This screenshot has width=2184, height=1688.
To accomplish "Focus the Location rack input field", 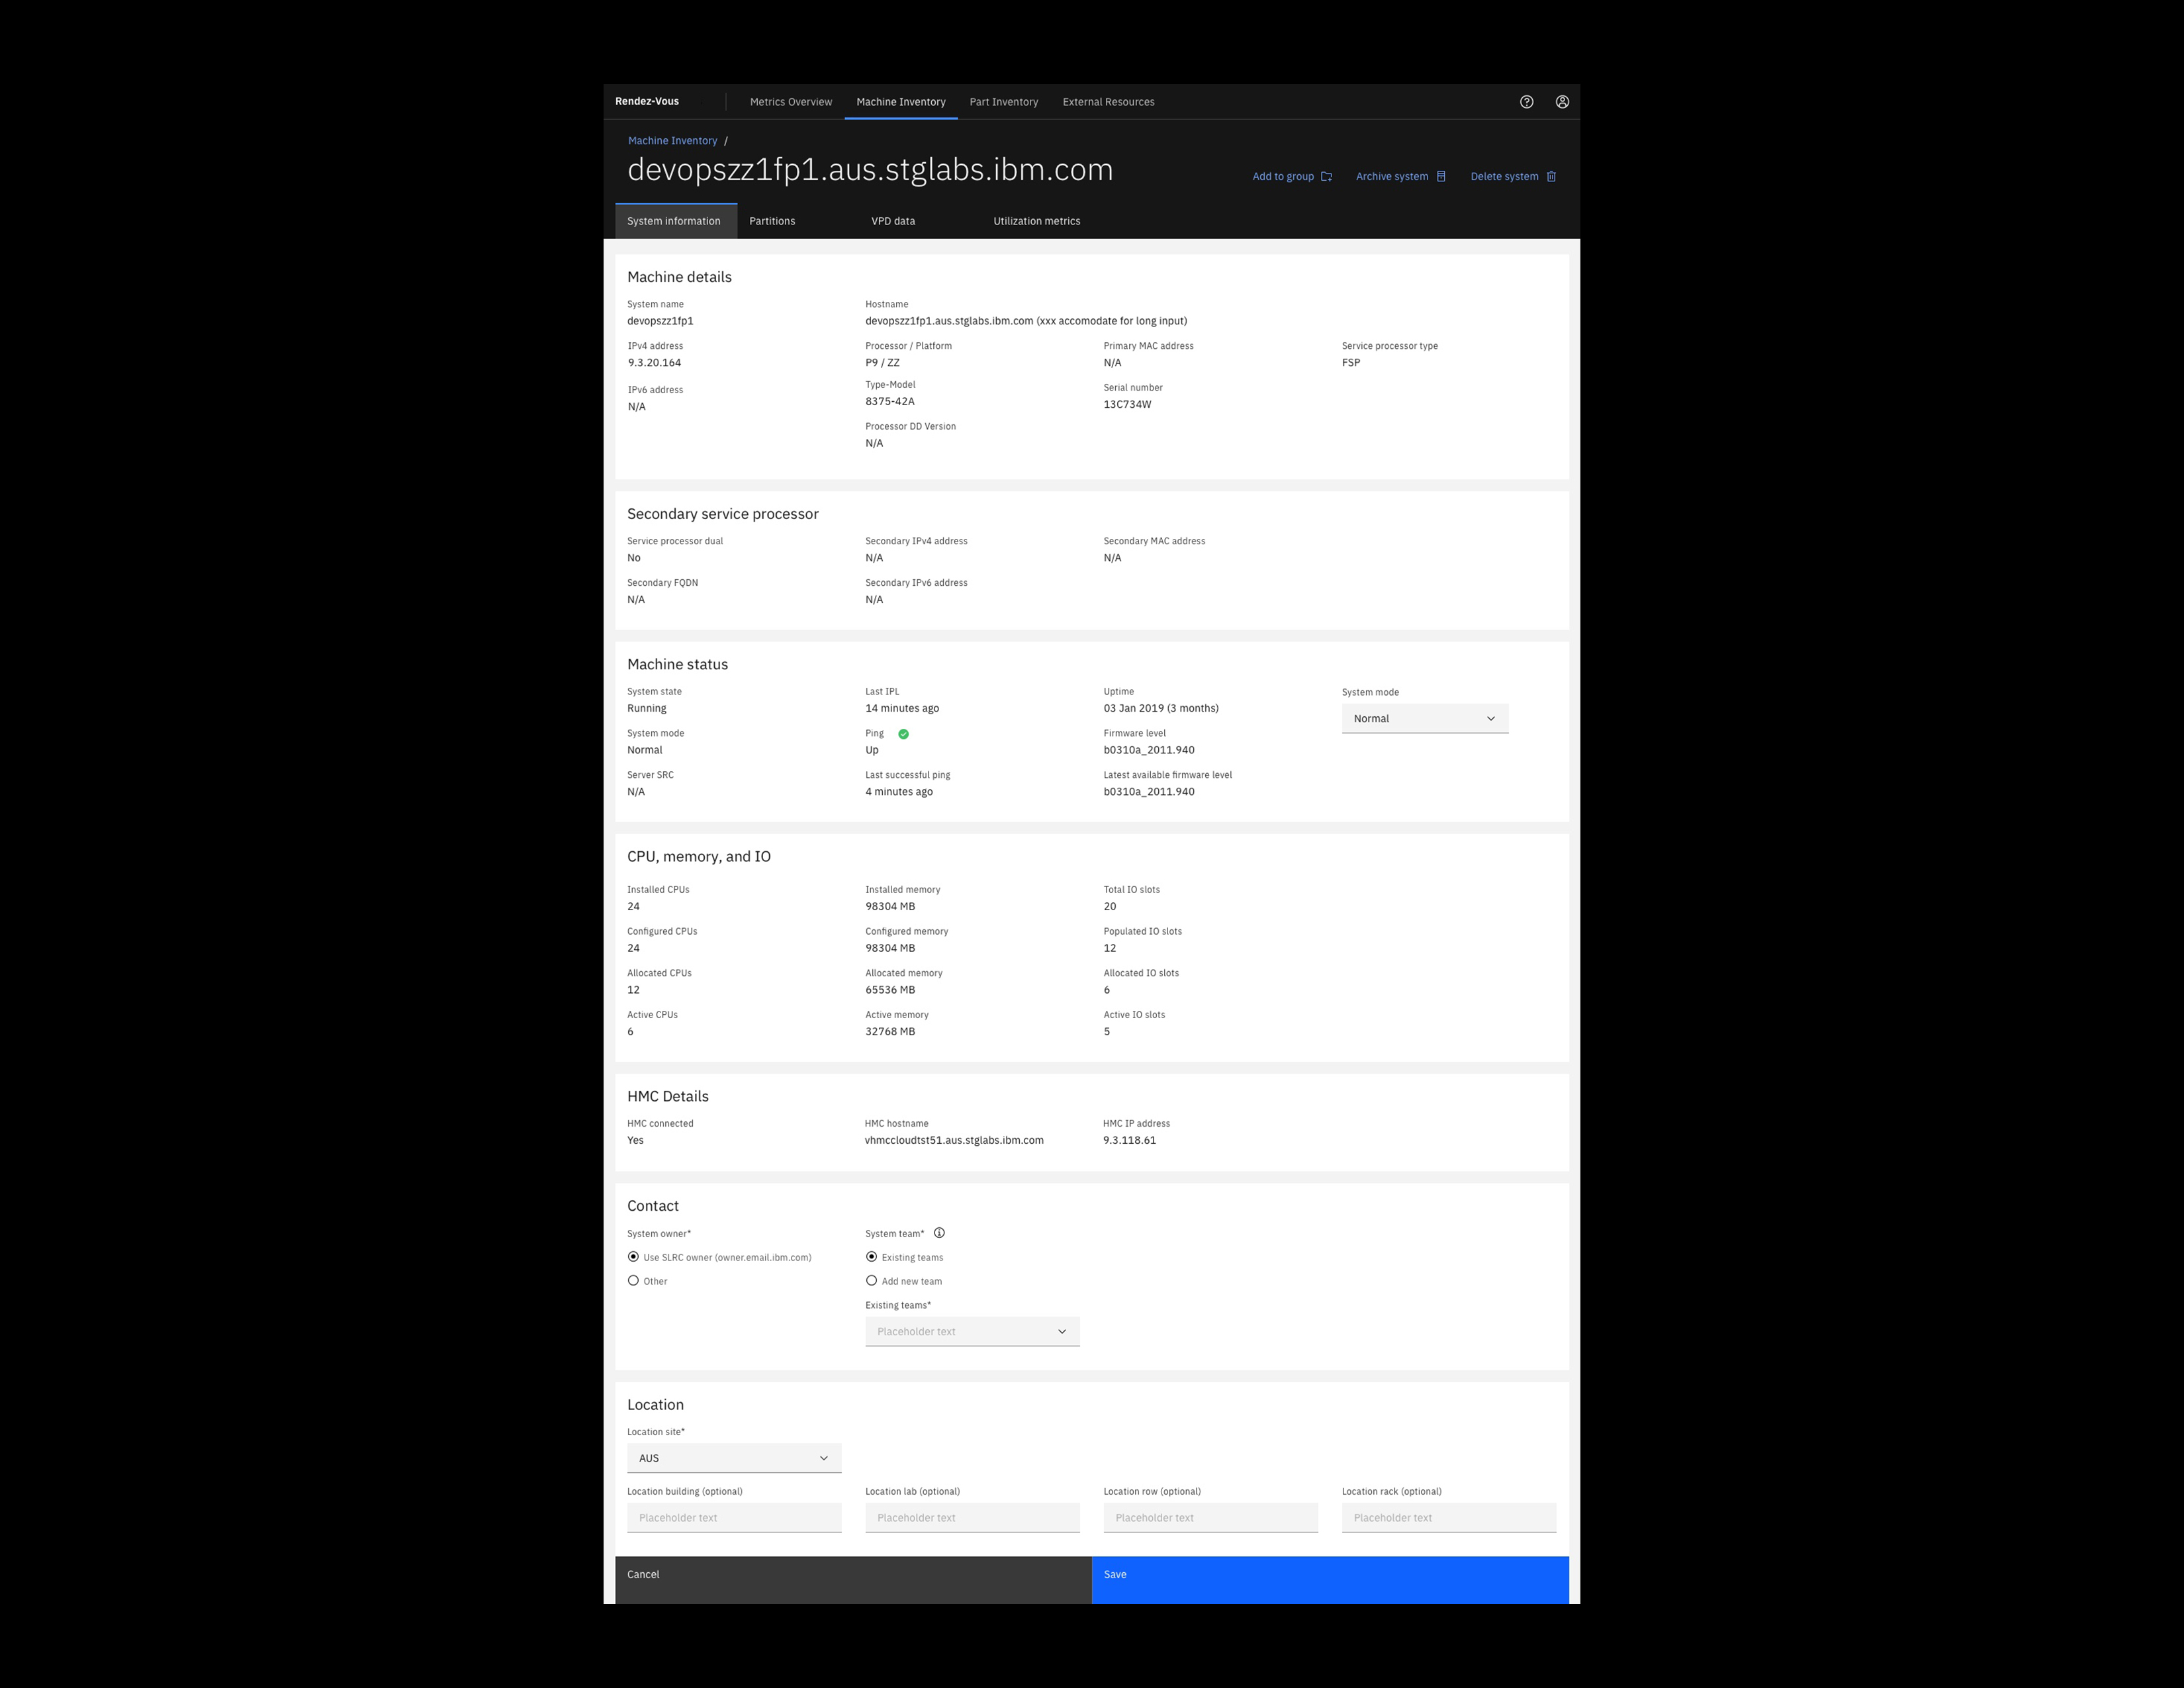I will tap(1449, 1518).
